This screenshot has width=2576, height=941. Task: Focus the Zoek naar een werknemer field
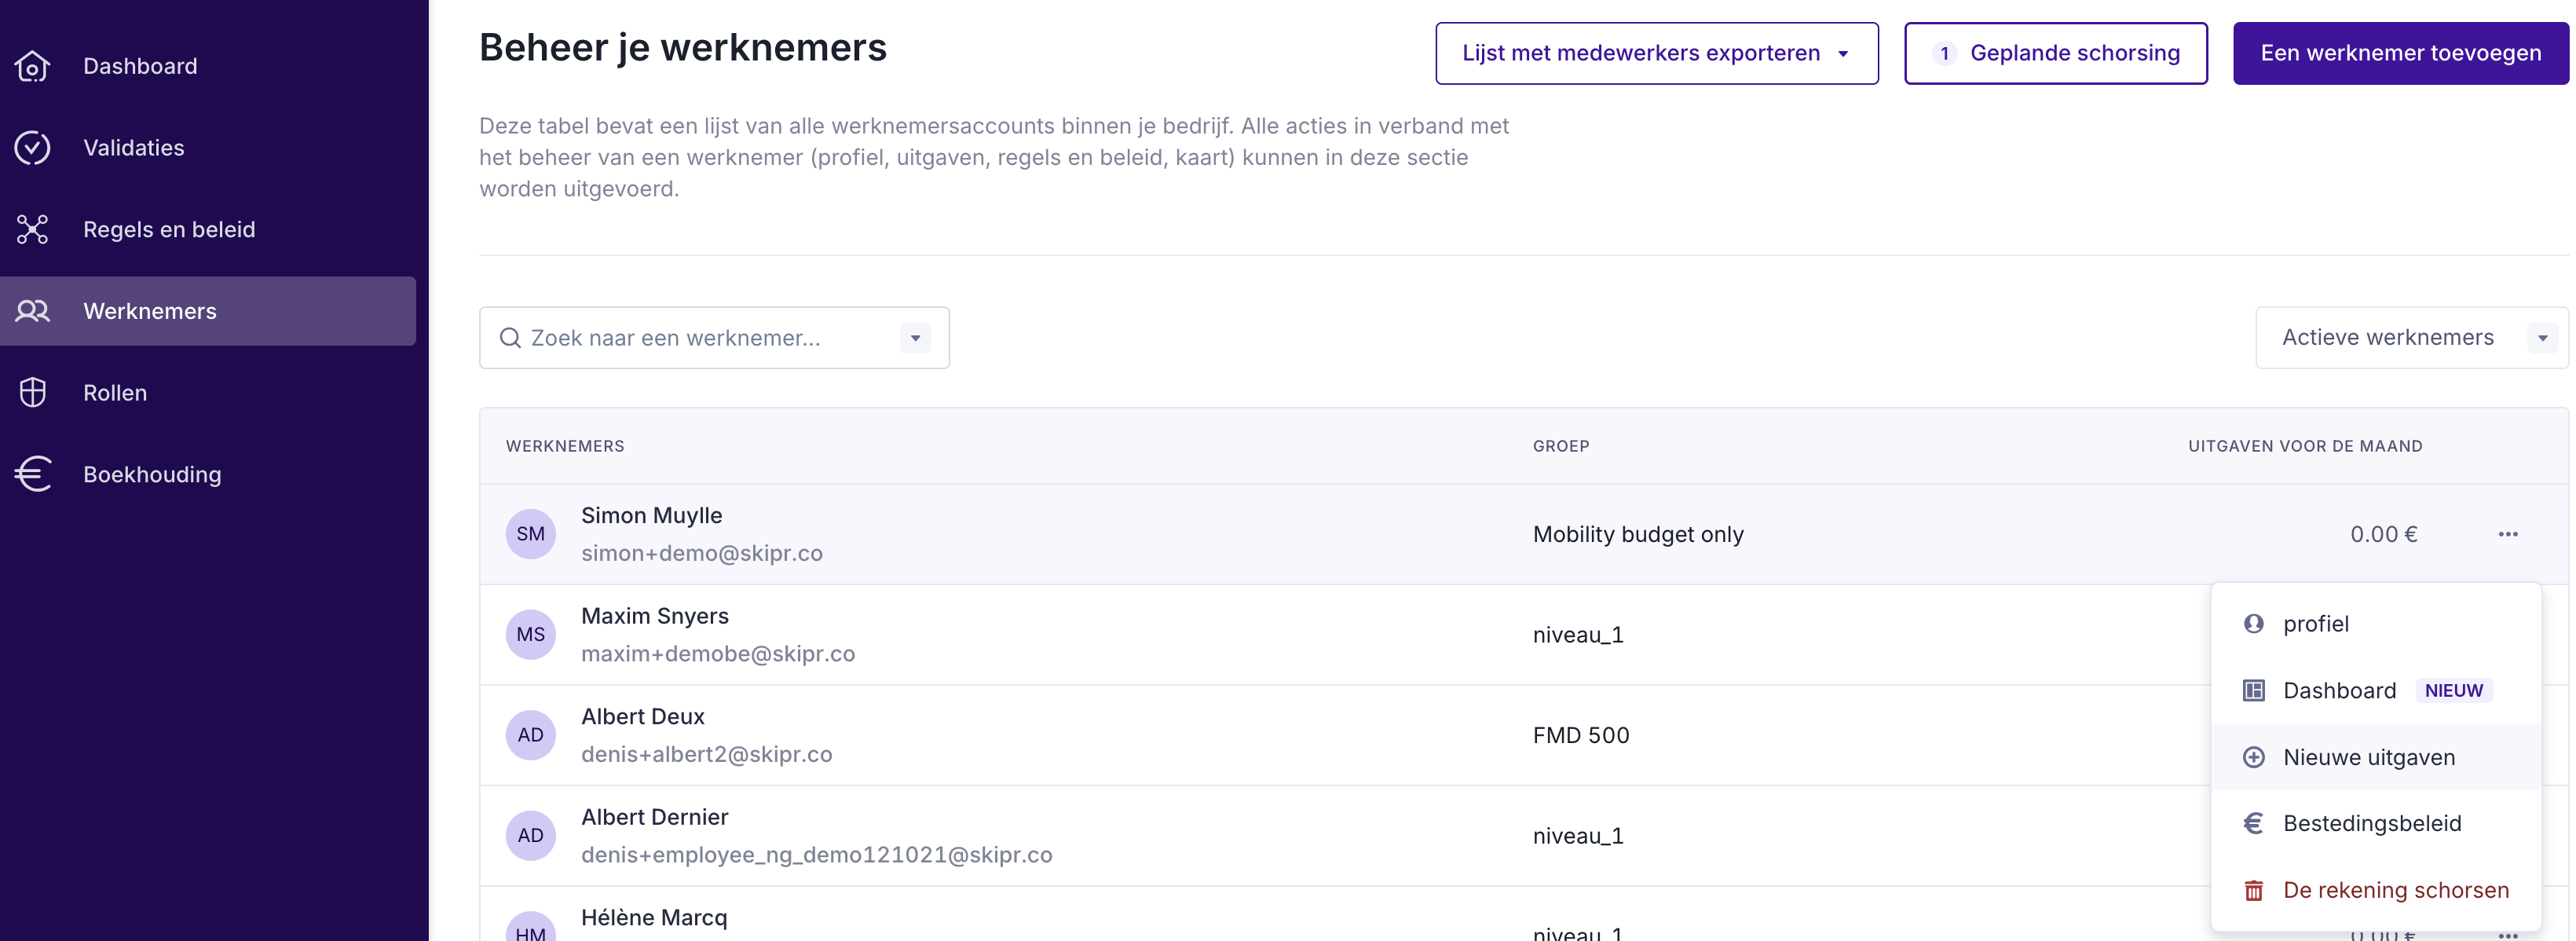tap(700, 338)
